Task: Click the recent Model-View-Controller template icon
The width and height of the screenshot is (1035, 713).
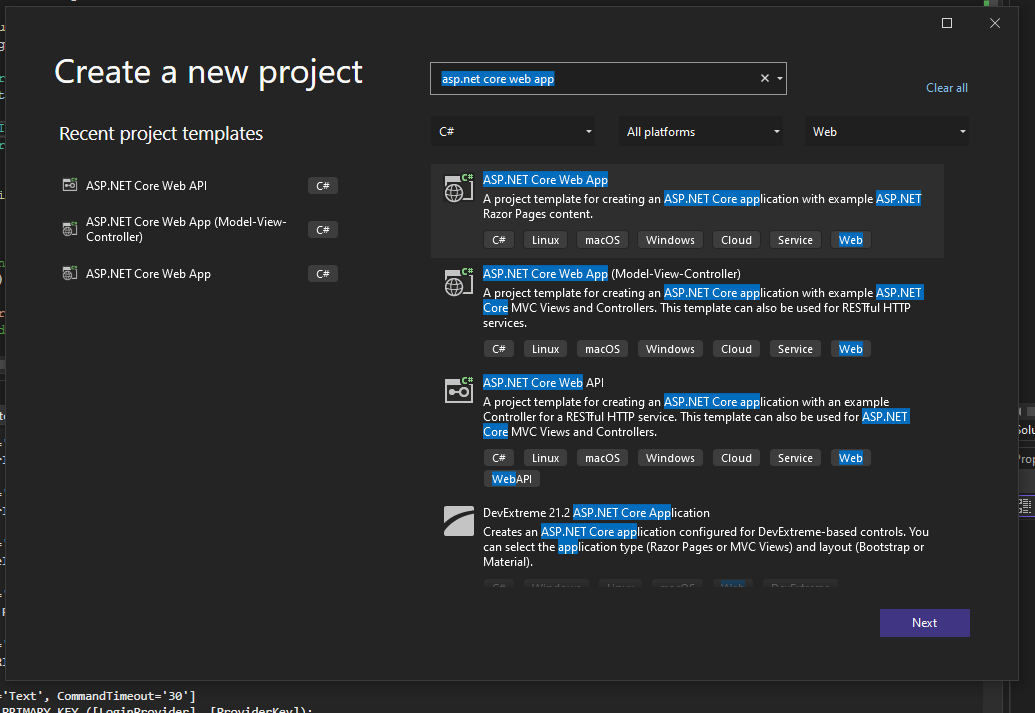Action: [69, 228]
